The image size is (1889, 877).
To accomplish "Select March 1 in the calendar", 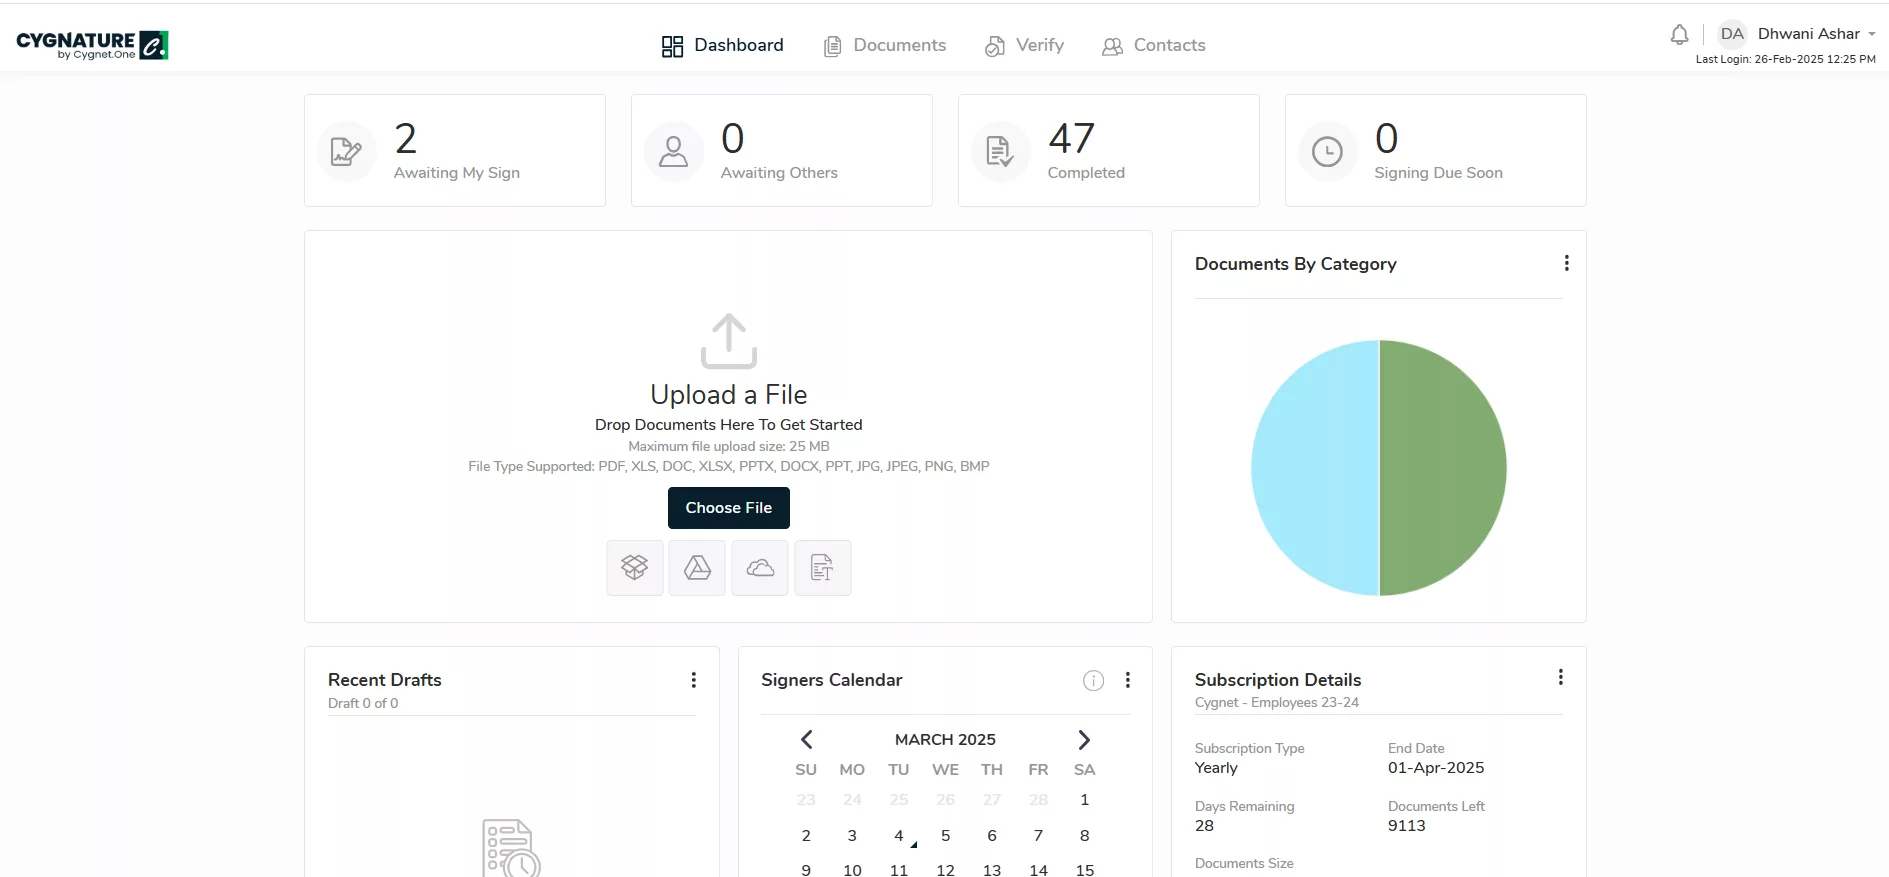I will 1084,800.
